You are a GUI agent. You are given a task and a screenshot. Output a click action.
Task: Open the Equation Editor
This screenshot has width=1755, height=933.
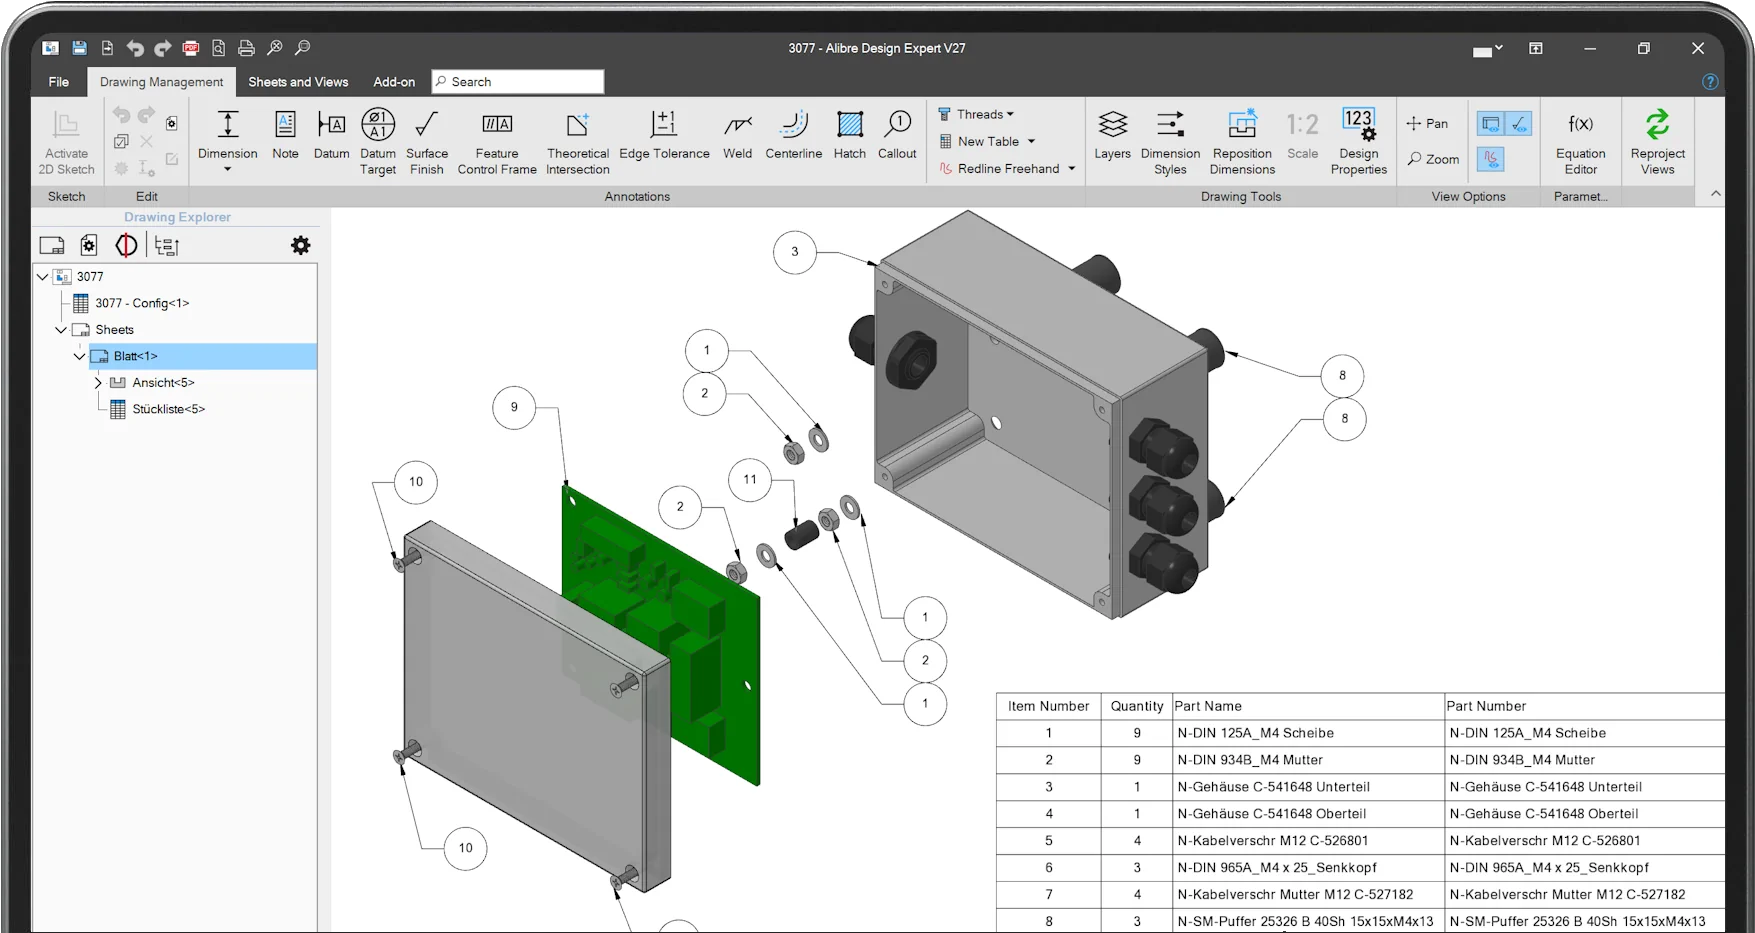click(1581, 142)
